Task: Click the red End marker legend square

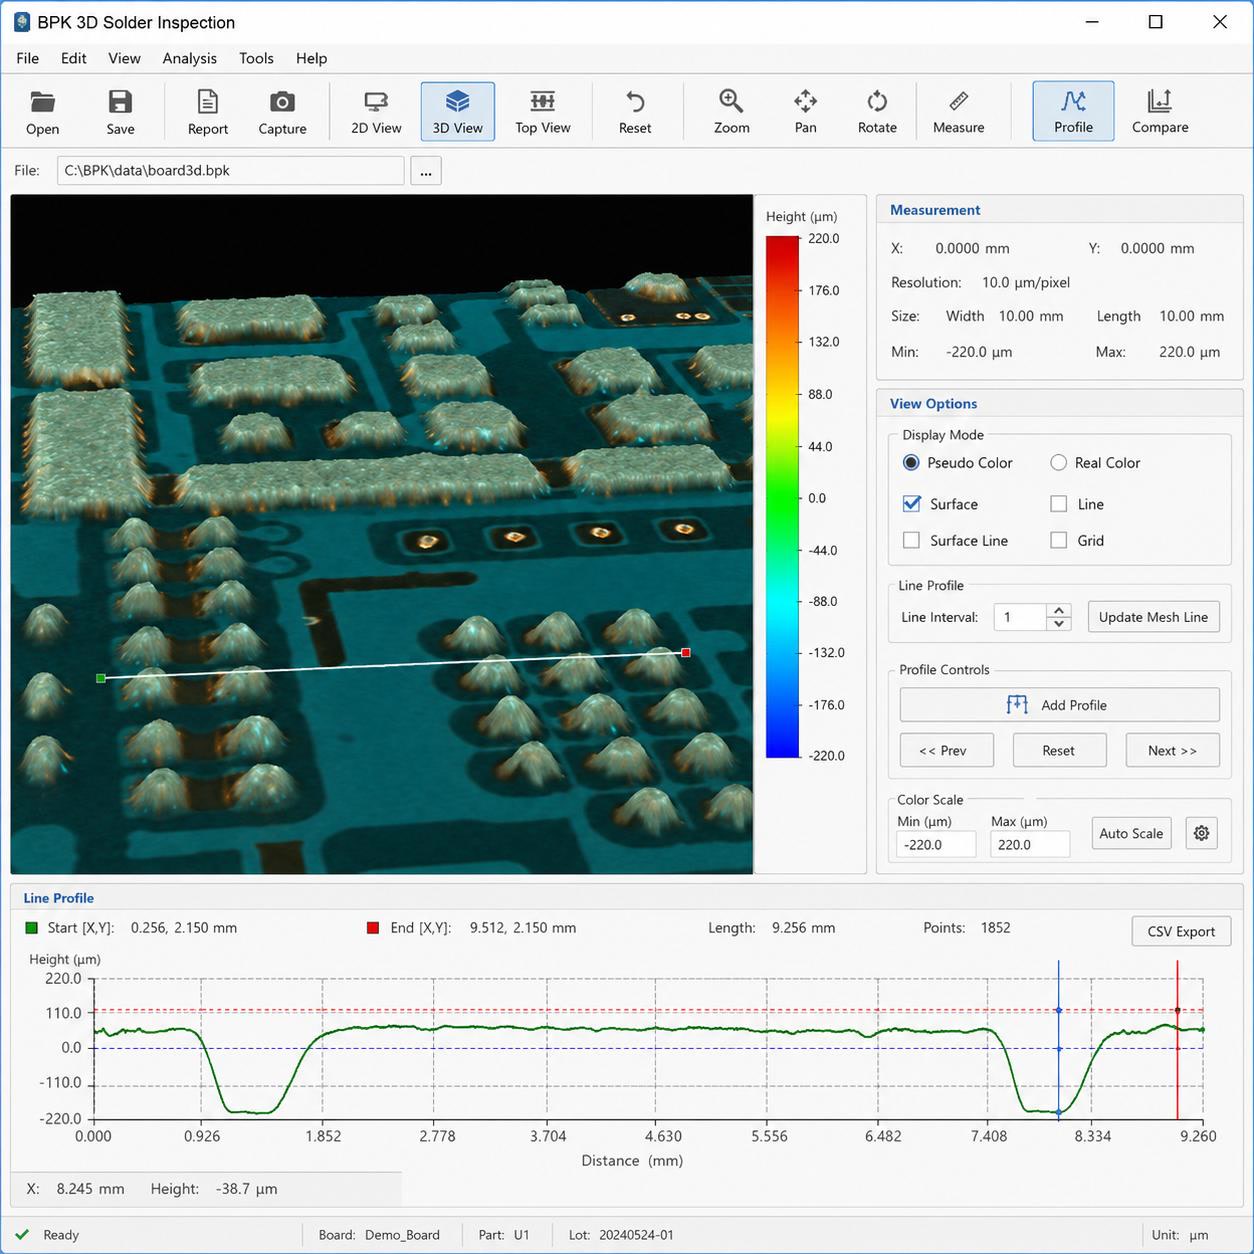Action: [x=373, y=928]
